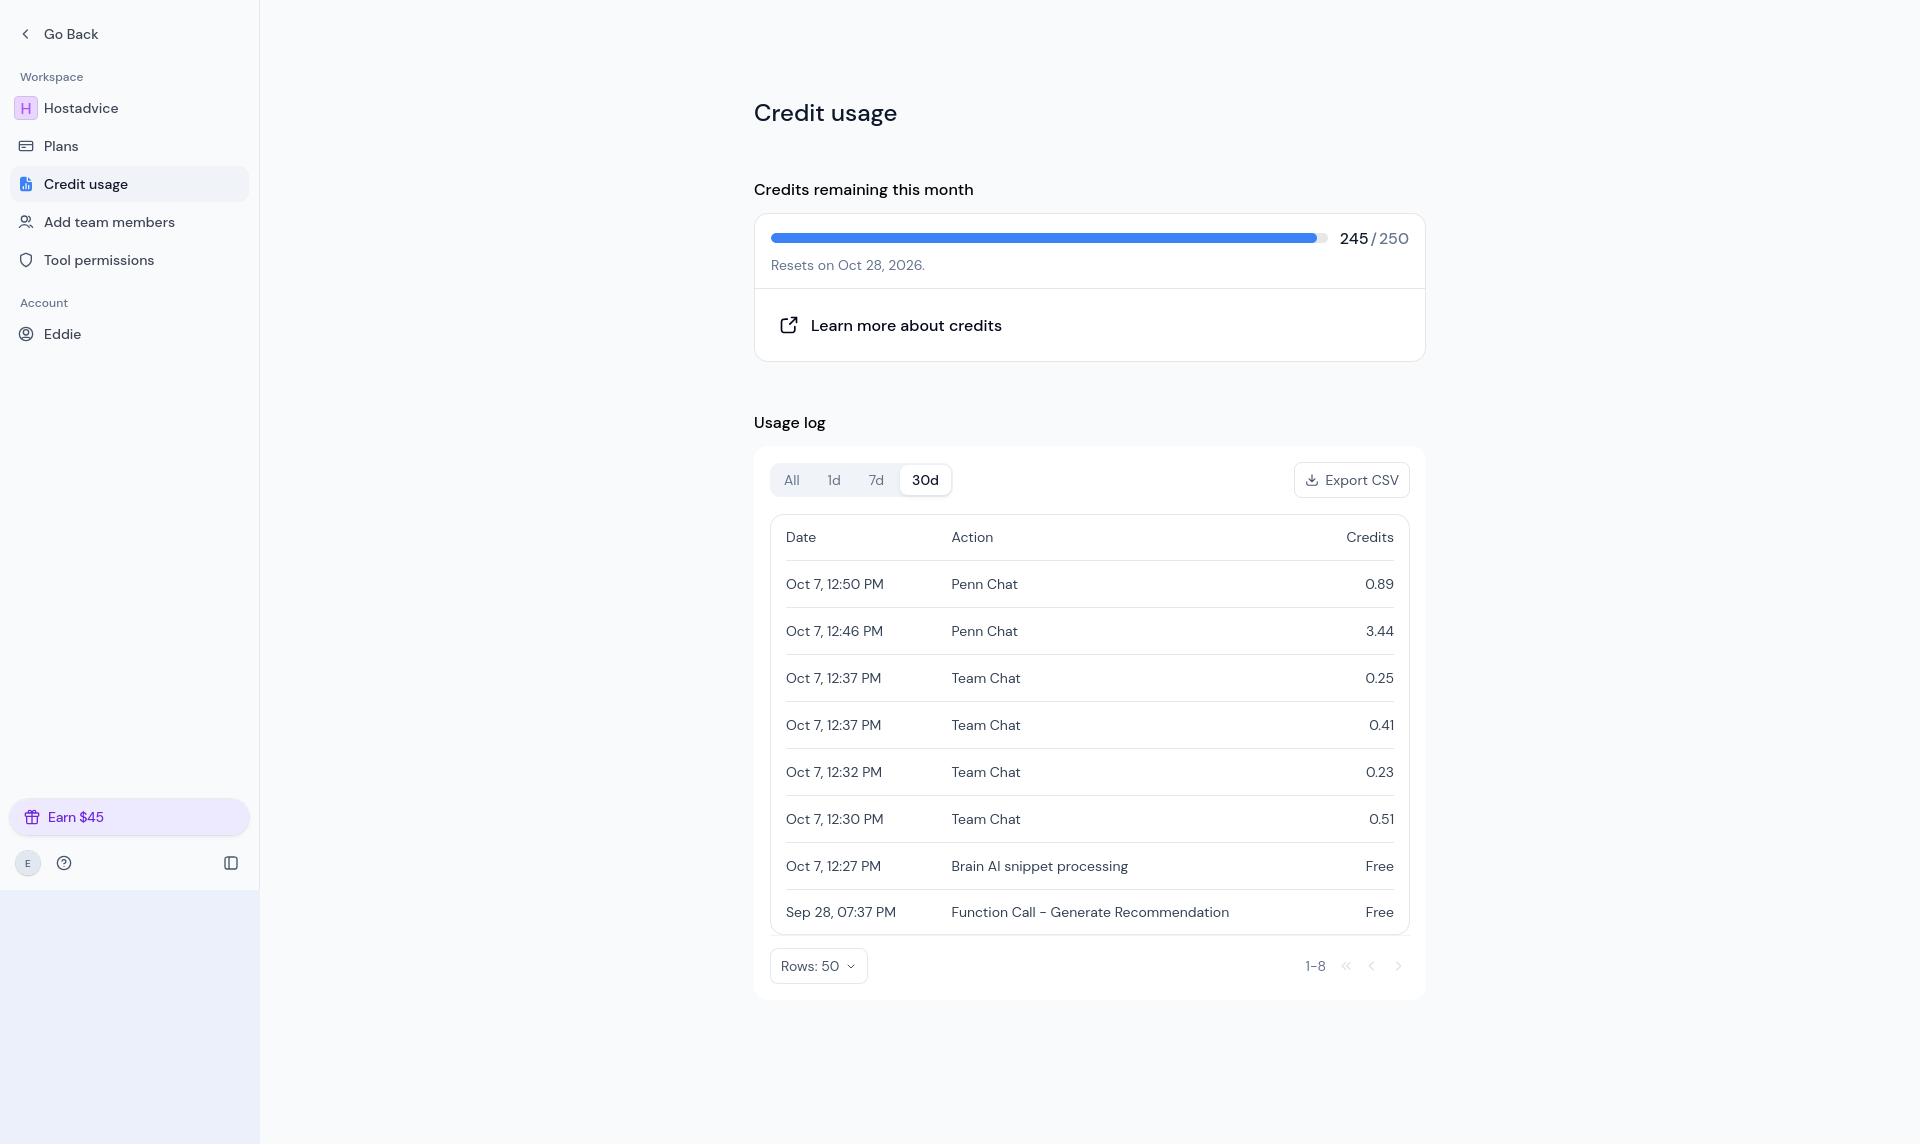Image resolution: width=1920 pixels, height=1145 pixels.
Task: Open the Hostadvice workspace avatar icon
Action: [26, 108]
